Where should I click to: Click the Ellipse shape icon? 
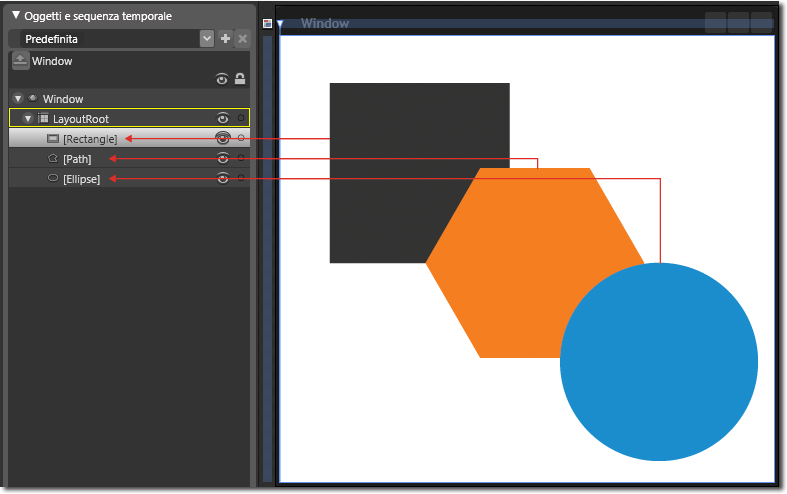pyautogui.click(x=53, y=178)
